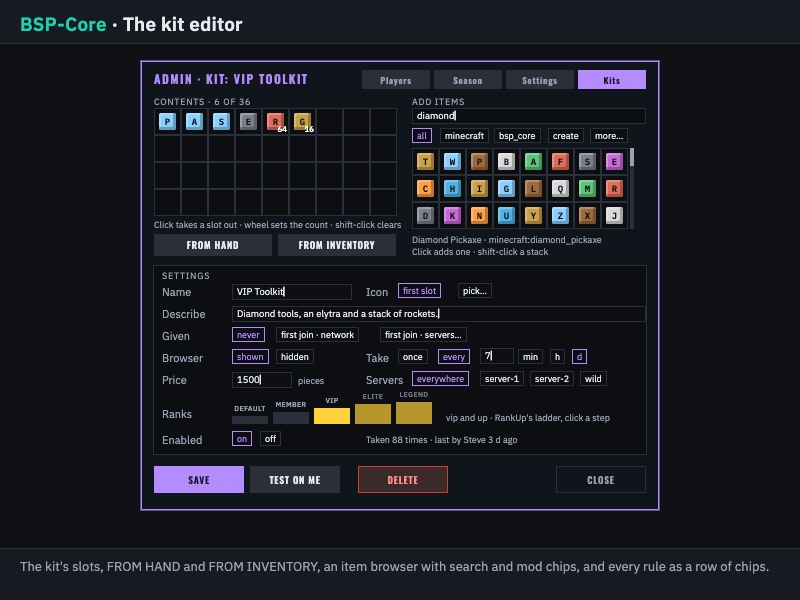Add the pink E item from browser
Screen dimensions: 800x600
pos(614,162)
